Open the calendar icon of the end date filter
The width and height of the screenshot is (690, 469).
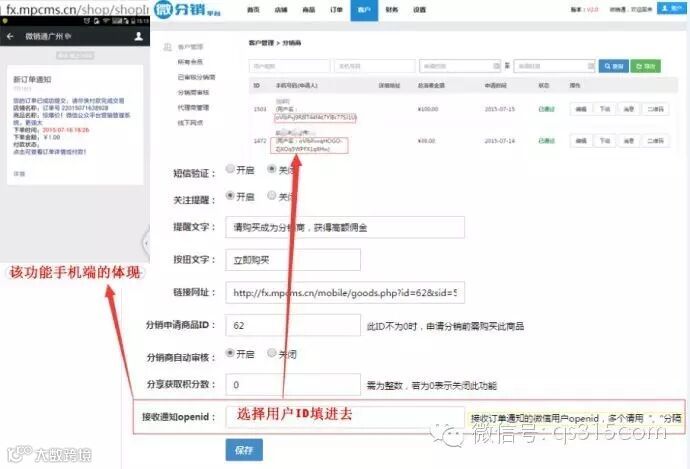tap(591, 66)
